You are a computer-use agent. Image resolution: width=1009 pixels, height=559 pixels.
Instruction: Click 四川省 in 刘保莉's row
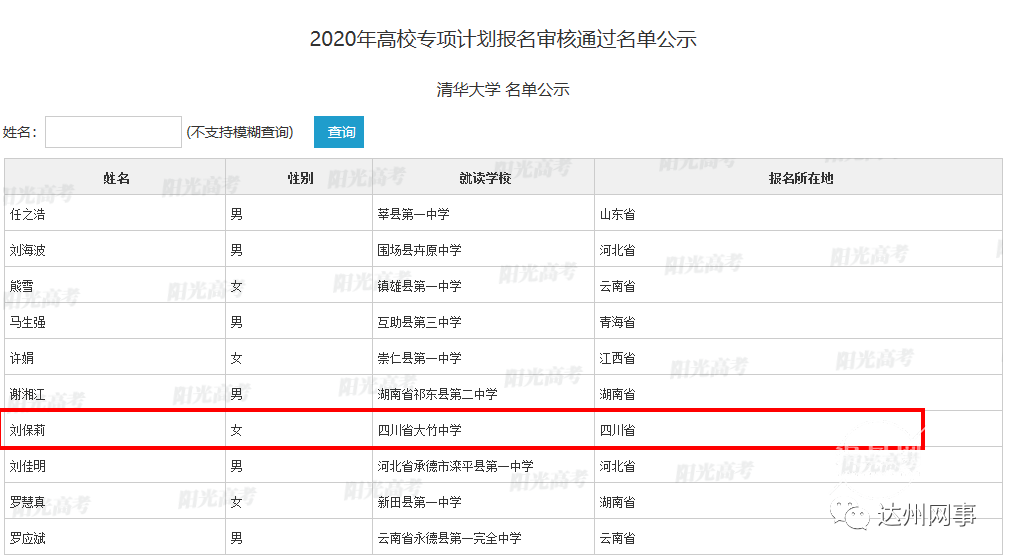coord(618,430)
